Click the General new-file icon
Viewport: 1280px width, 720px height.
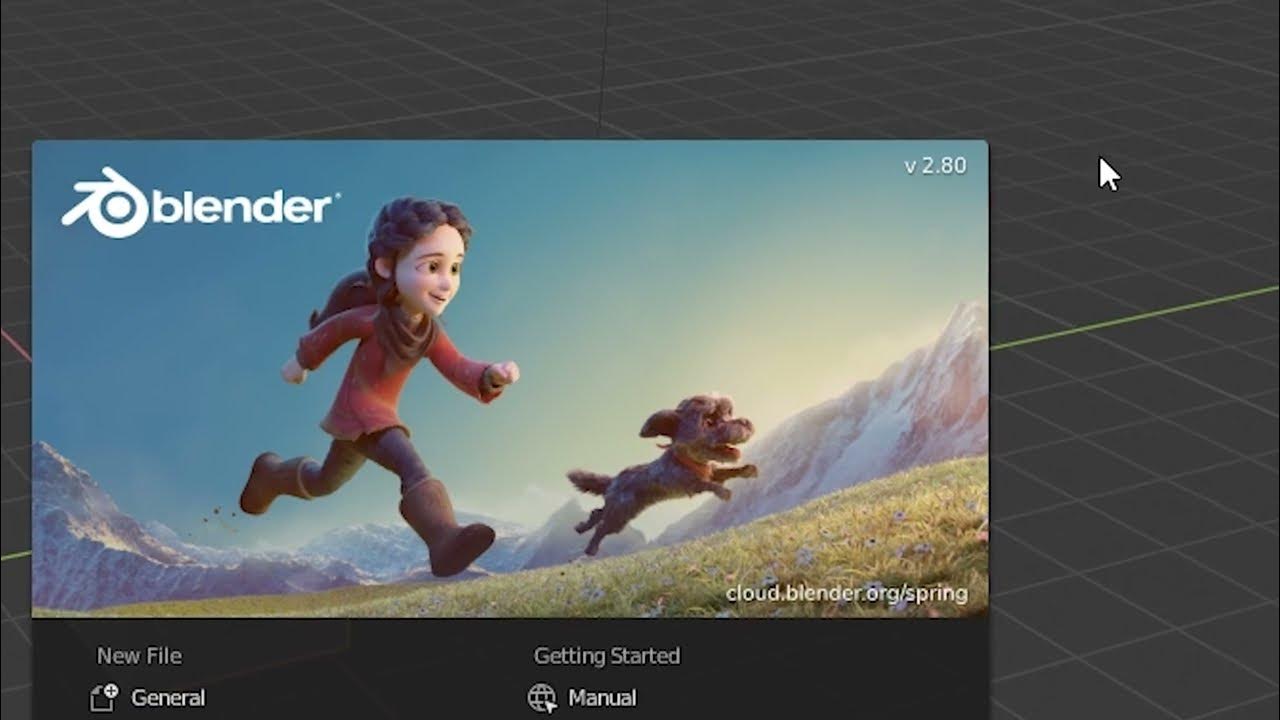104,698
